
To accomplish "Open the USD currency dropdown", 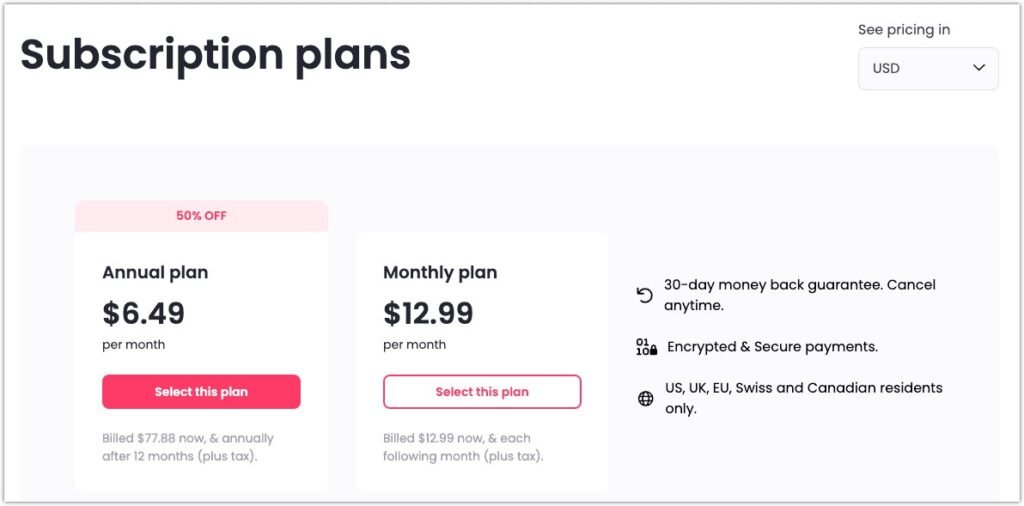I will (928, 68).
